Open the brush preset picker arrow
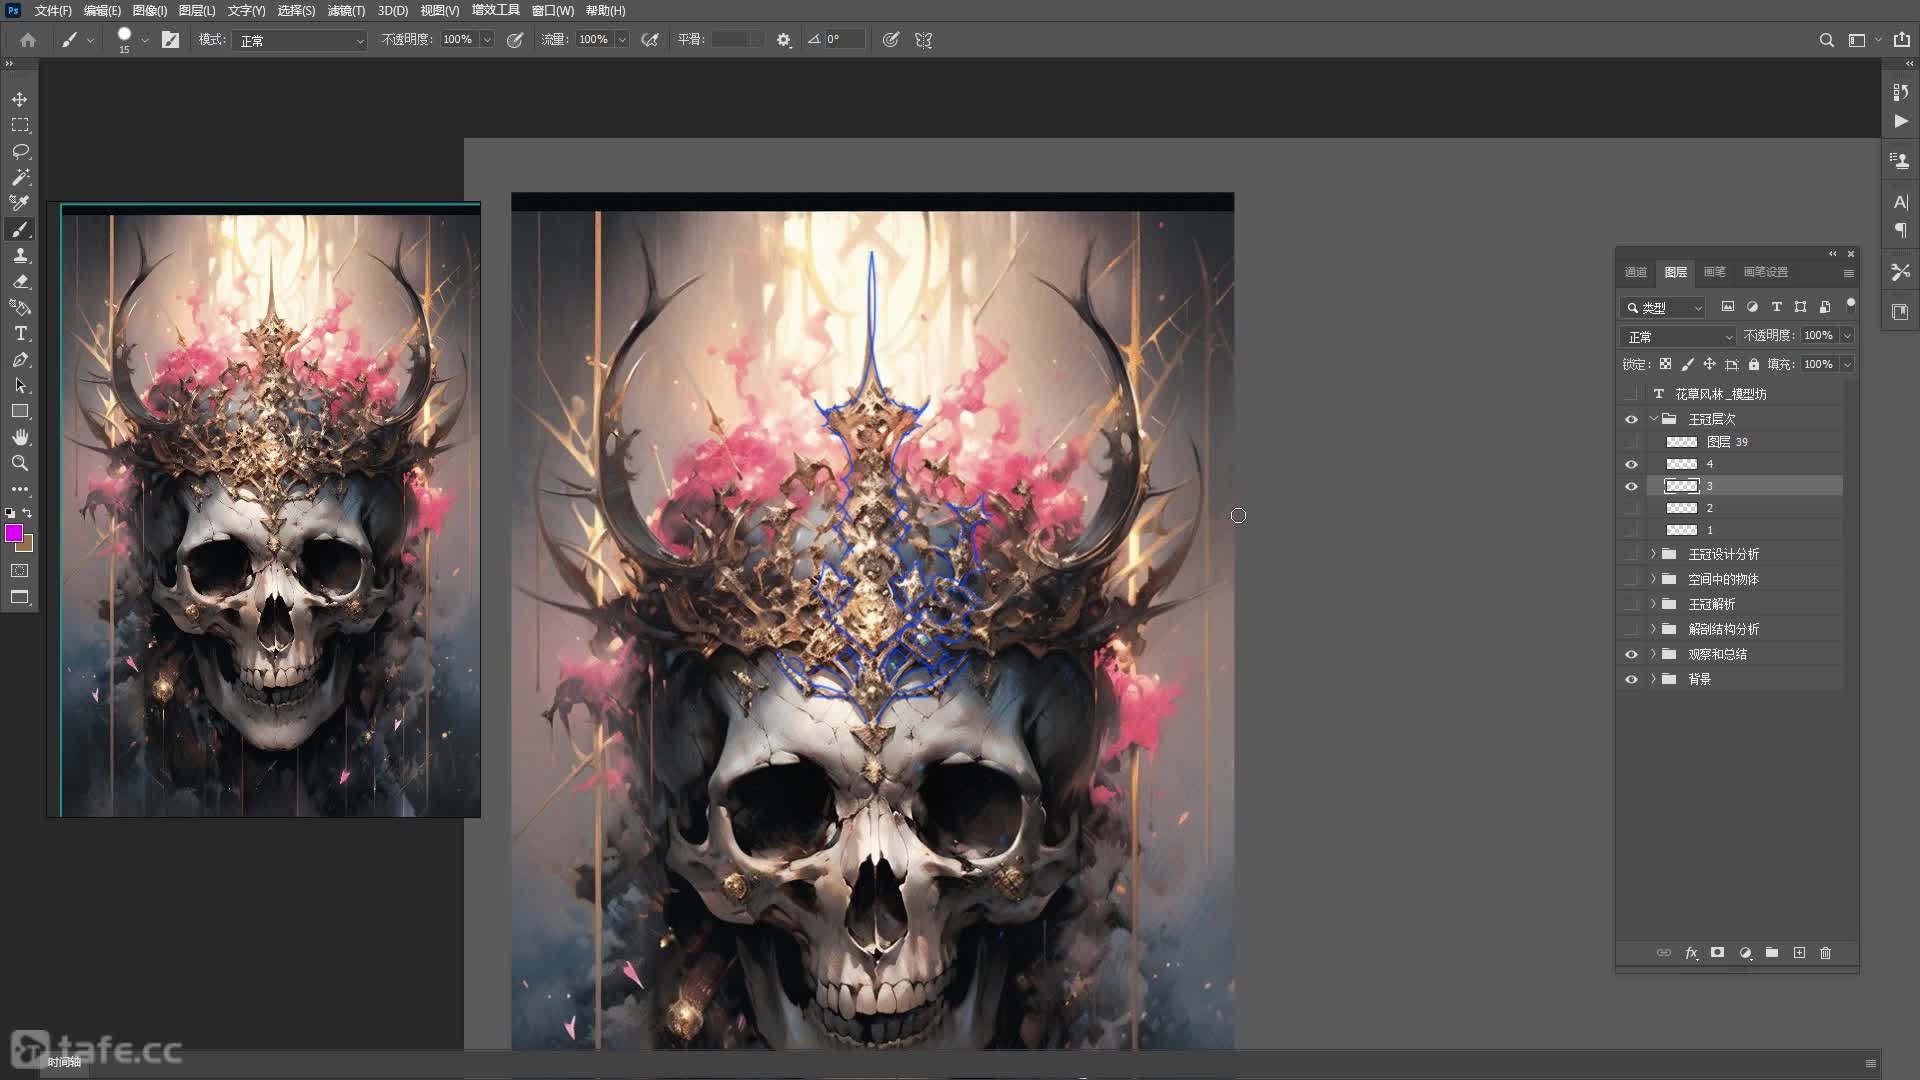The width and height of the screenshot is (1920, 1080). [145, 40]
